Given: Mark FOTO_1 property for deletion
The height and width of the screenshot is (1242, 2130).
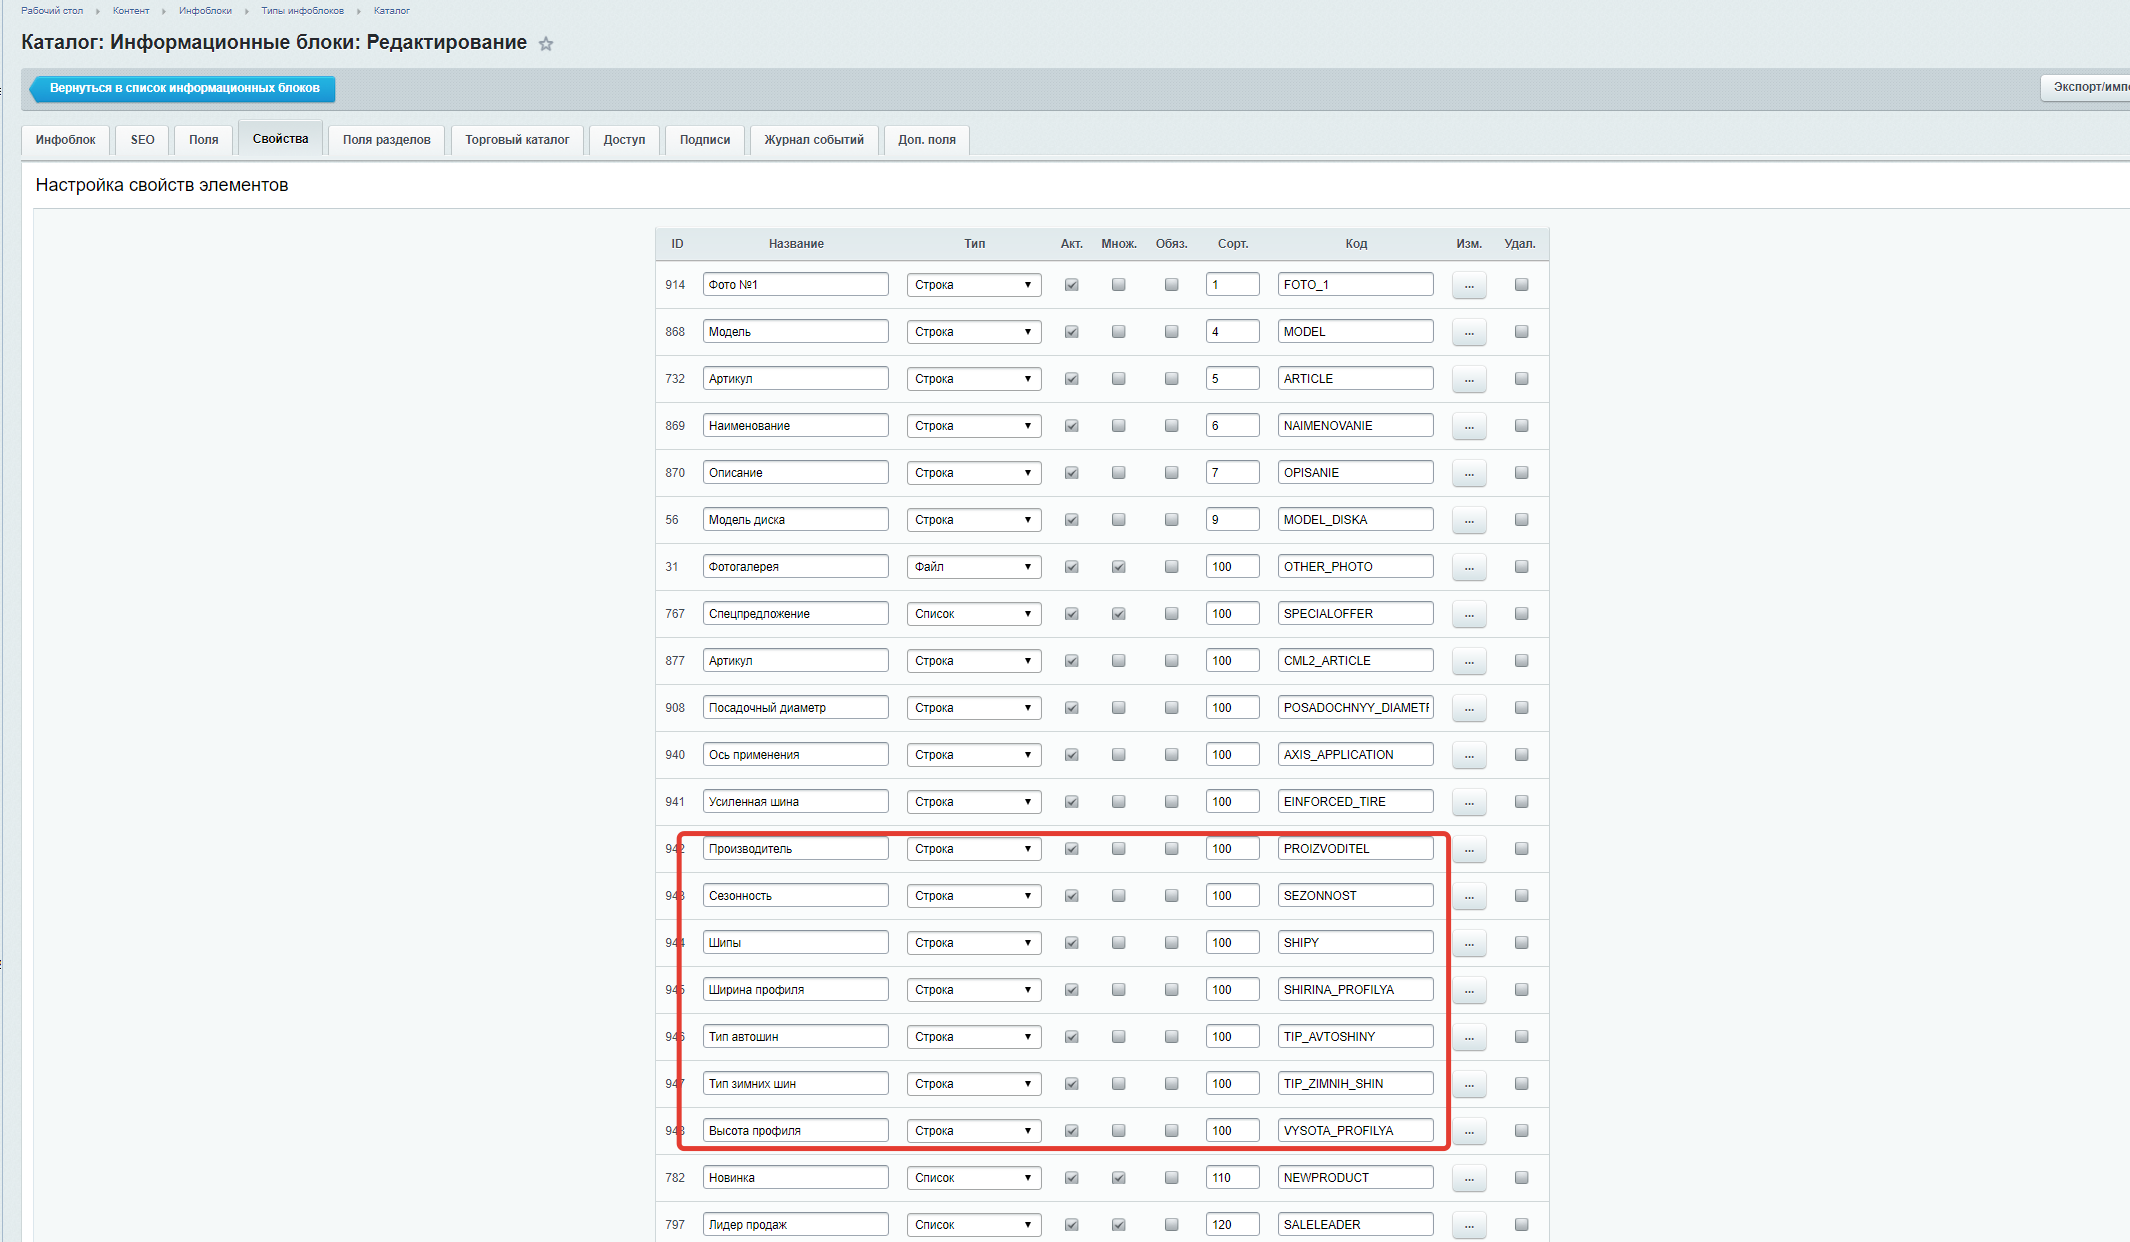Looking at the screenshot, I should click(x=1521, y=285).
